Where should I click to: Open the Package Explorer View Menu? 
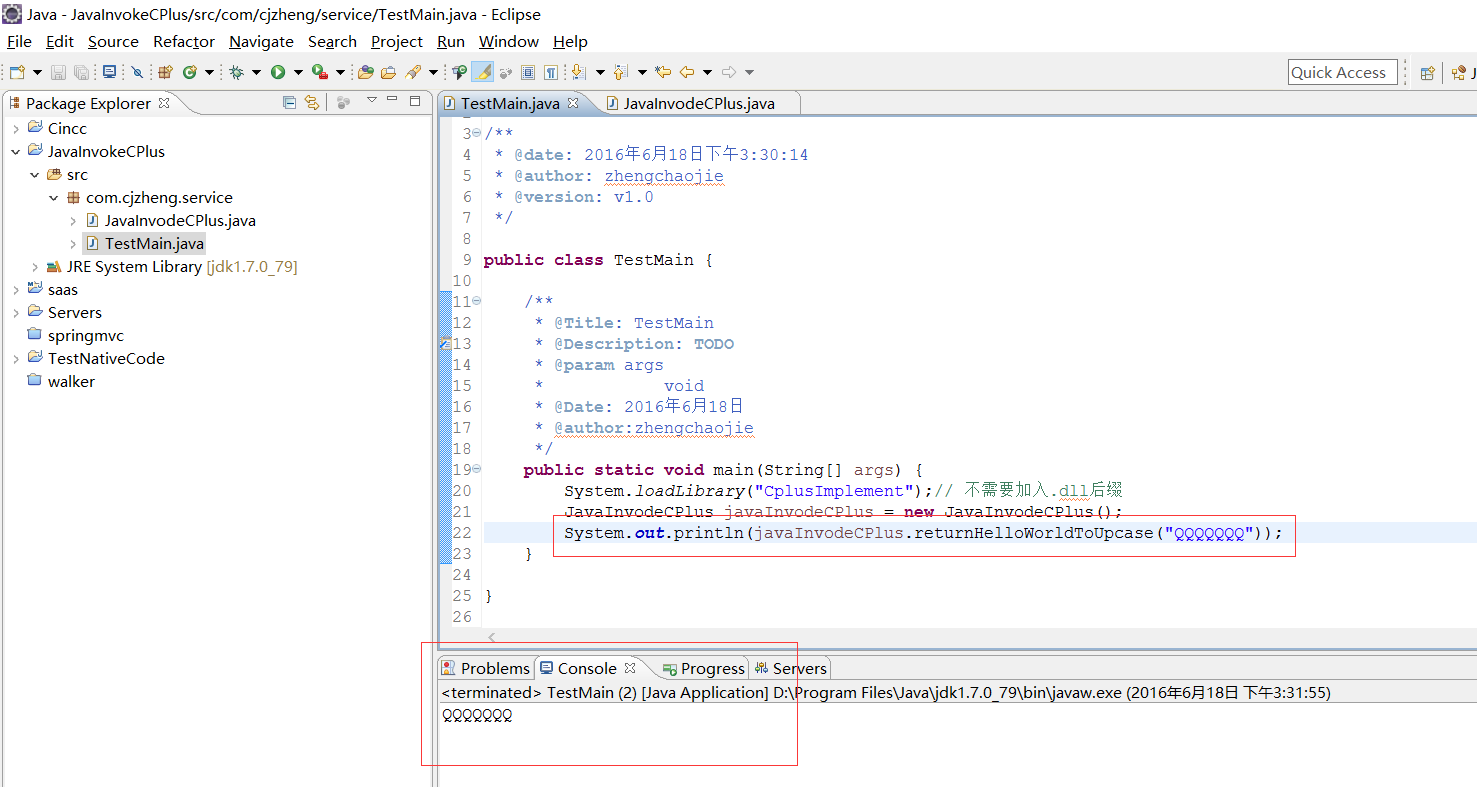click(372, 100)
